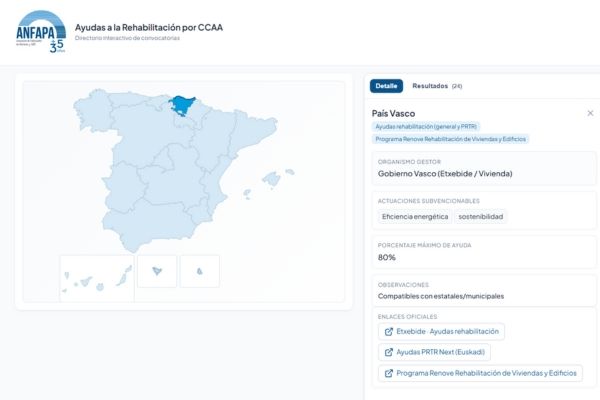Screen dimensions: 600x400
Task: Open Ayudas PRTR Next (Euskadi) link
Action: [x=434, y=352]
